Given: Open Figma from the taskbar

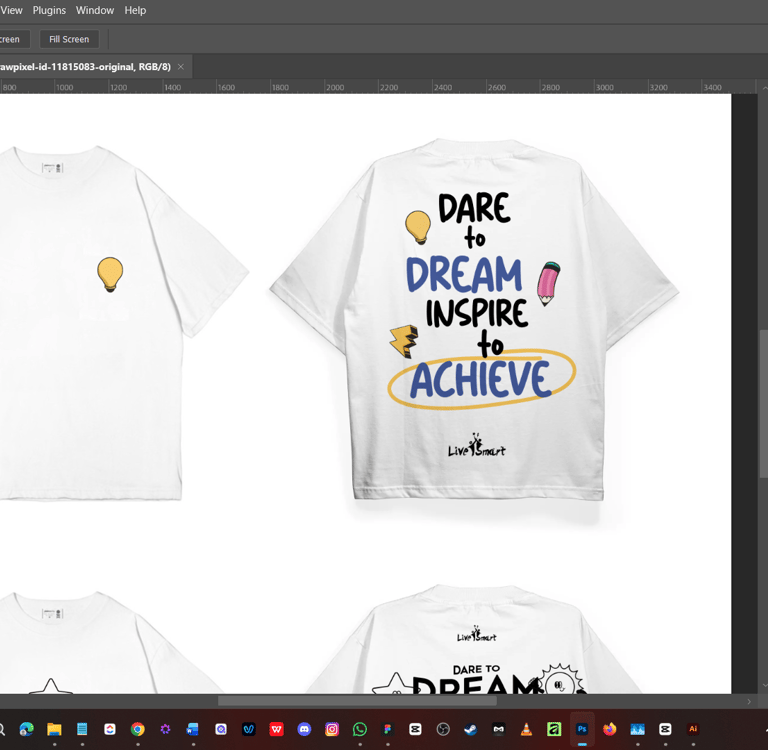Looking at the screenshot, I should tap(387, 729).
